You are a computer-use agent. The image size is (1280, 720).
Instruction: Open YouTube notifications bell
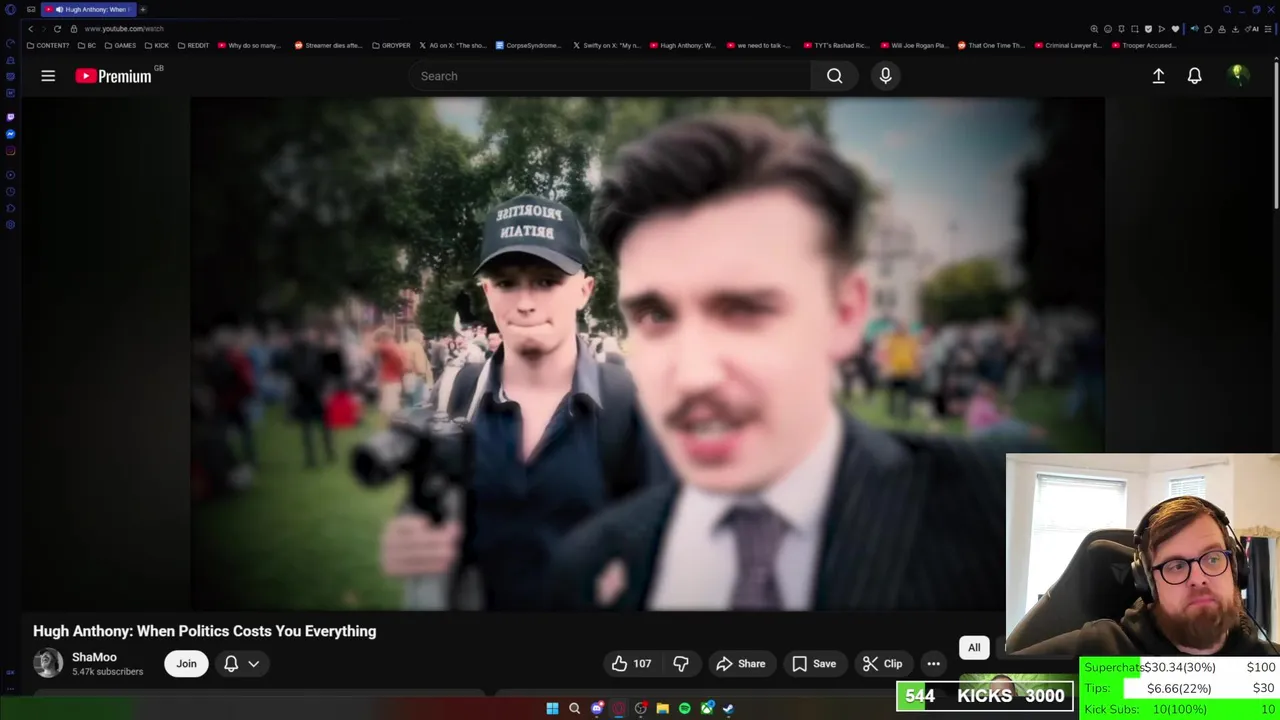[x=1194, y=76]
